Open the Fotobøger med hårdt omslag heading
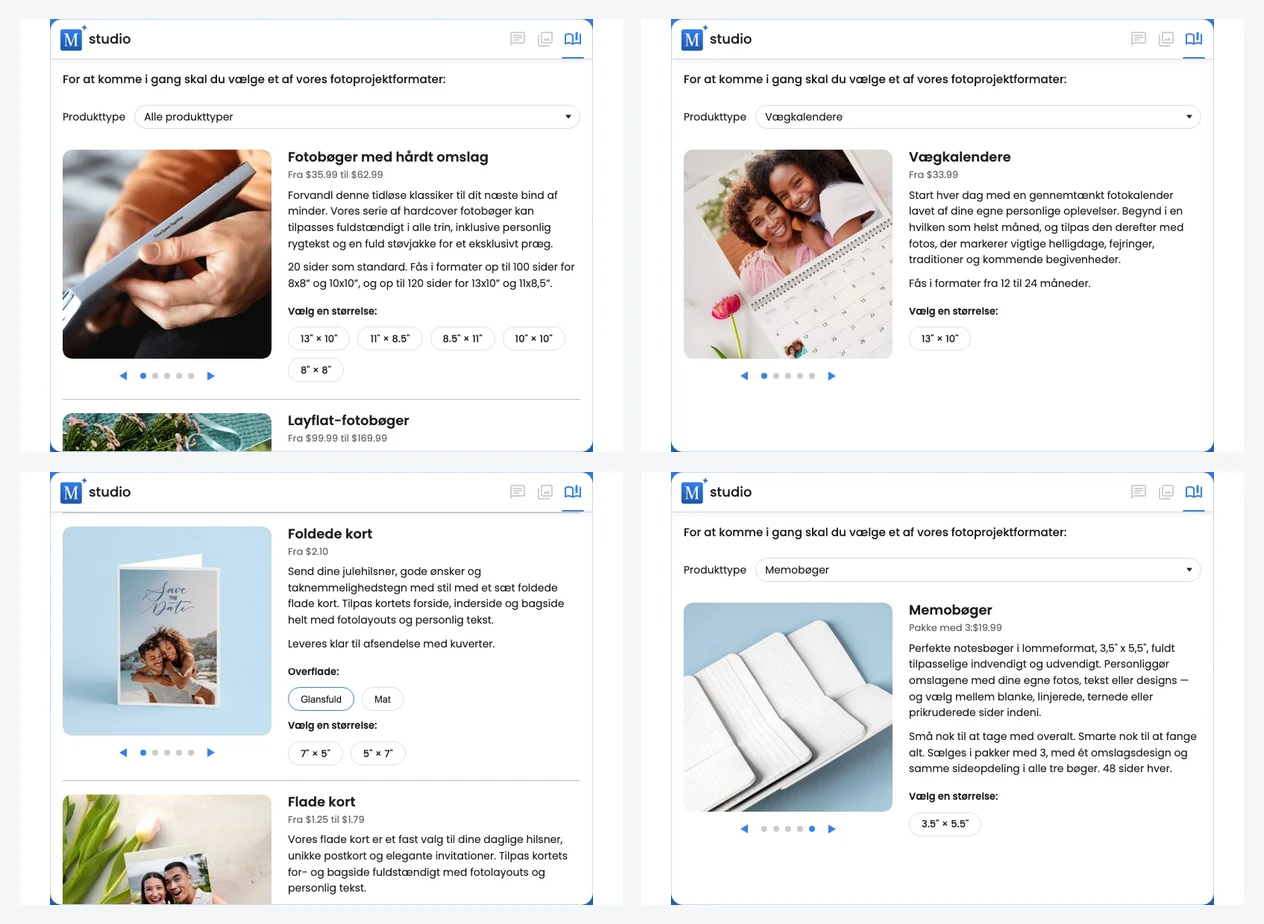This screenshot has height=924, width=1264. pos(388,157)
